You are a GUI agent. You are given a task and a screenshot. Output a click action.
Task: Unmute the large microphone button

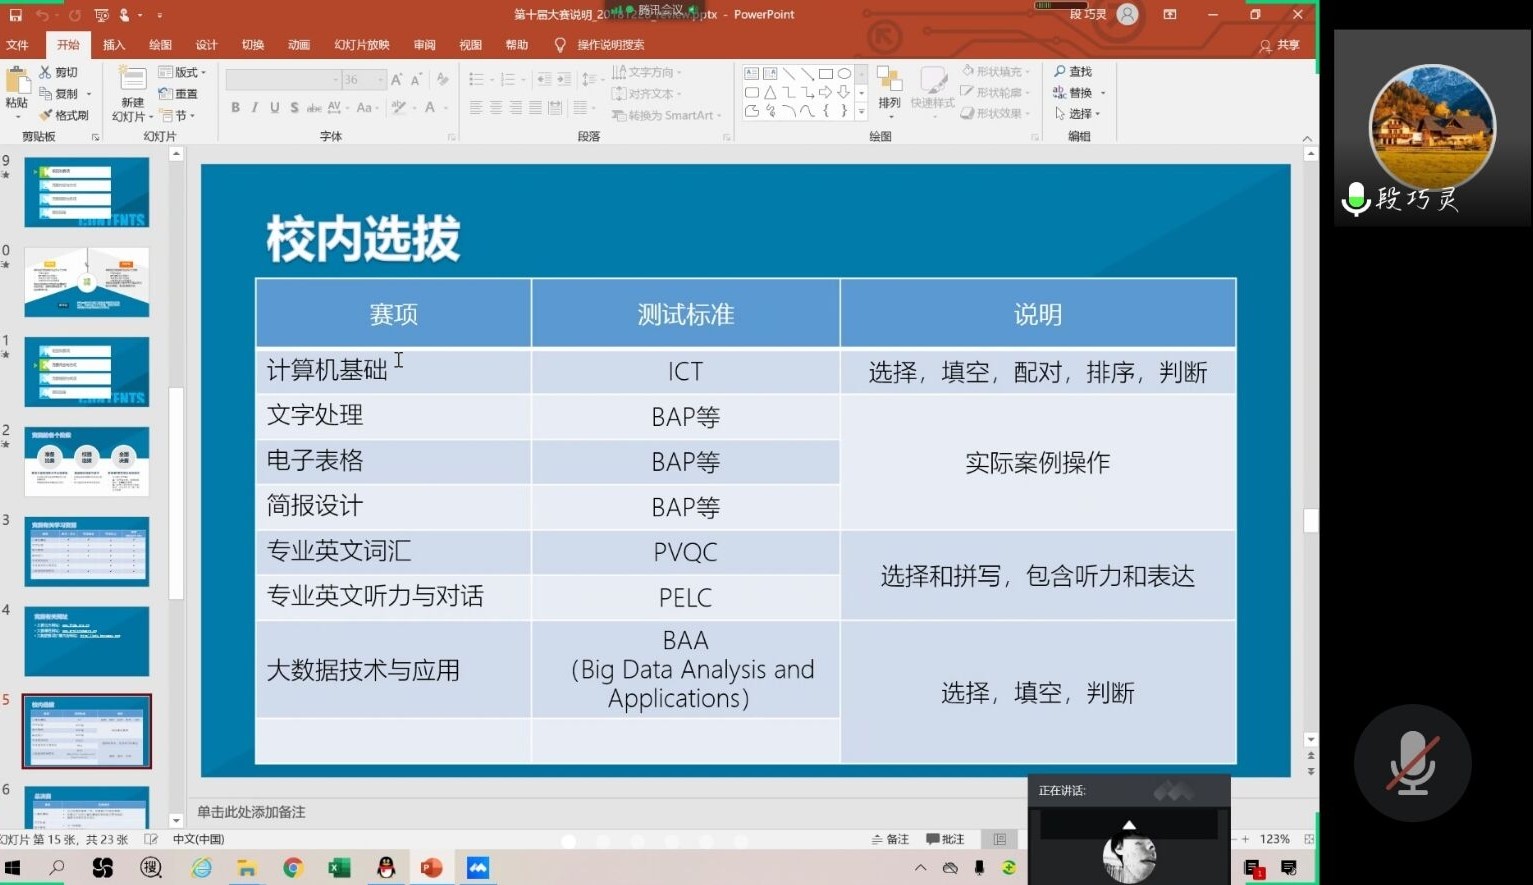[1412, 763]
